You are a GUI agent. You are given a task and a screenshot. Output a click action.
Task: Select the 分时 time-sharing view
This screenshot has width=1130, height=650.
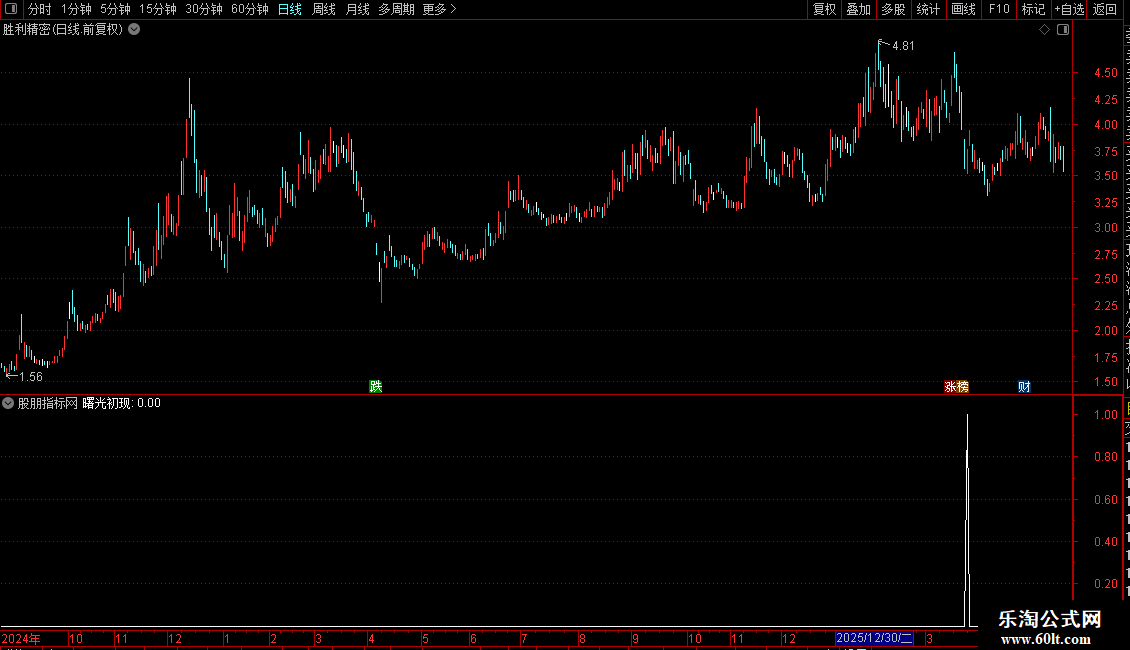pyautogui.click(x=40, y=9)
